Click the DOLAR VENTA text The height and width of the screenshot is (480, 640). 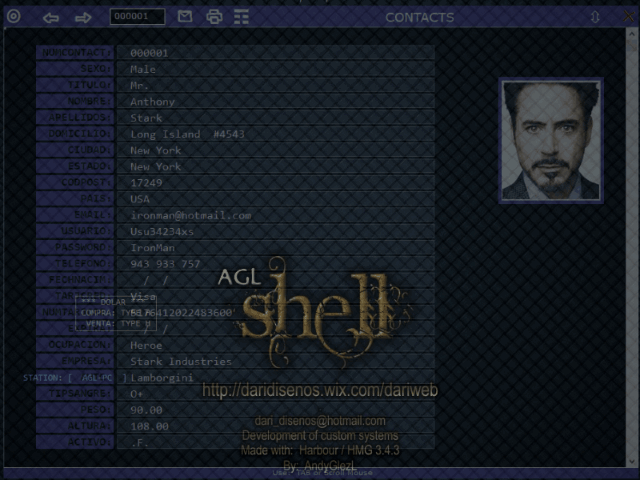[118, 324]
